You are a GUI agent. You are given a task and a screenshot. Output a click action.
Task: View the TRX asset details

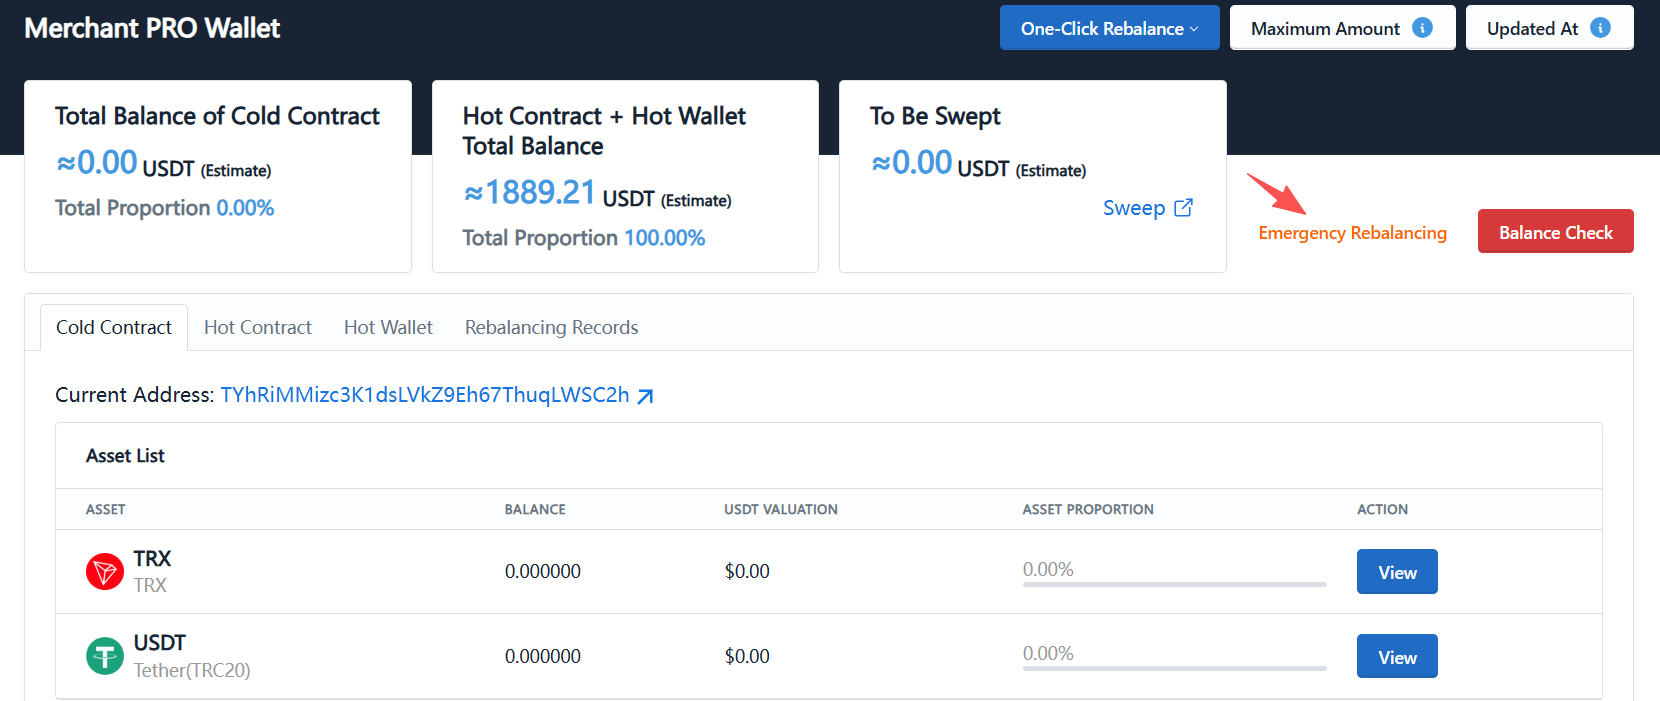click(x=1397, y=572)
